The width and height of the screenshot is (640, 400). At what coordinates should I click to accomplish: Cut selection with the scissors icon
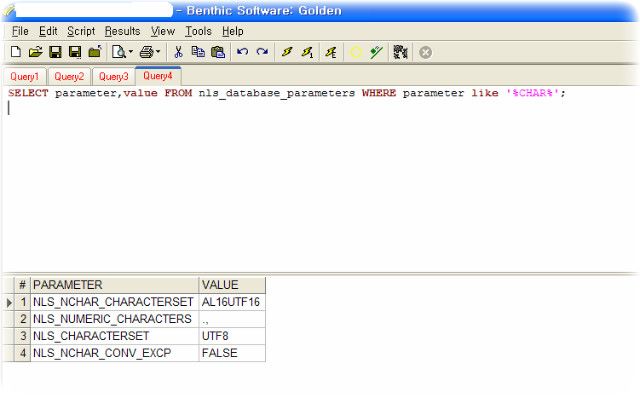click(x=178, y=52)
